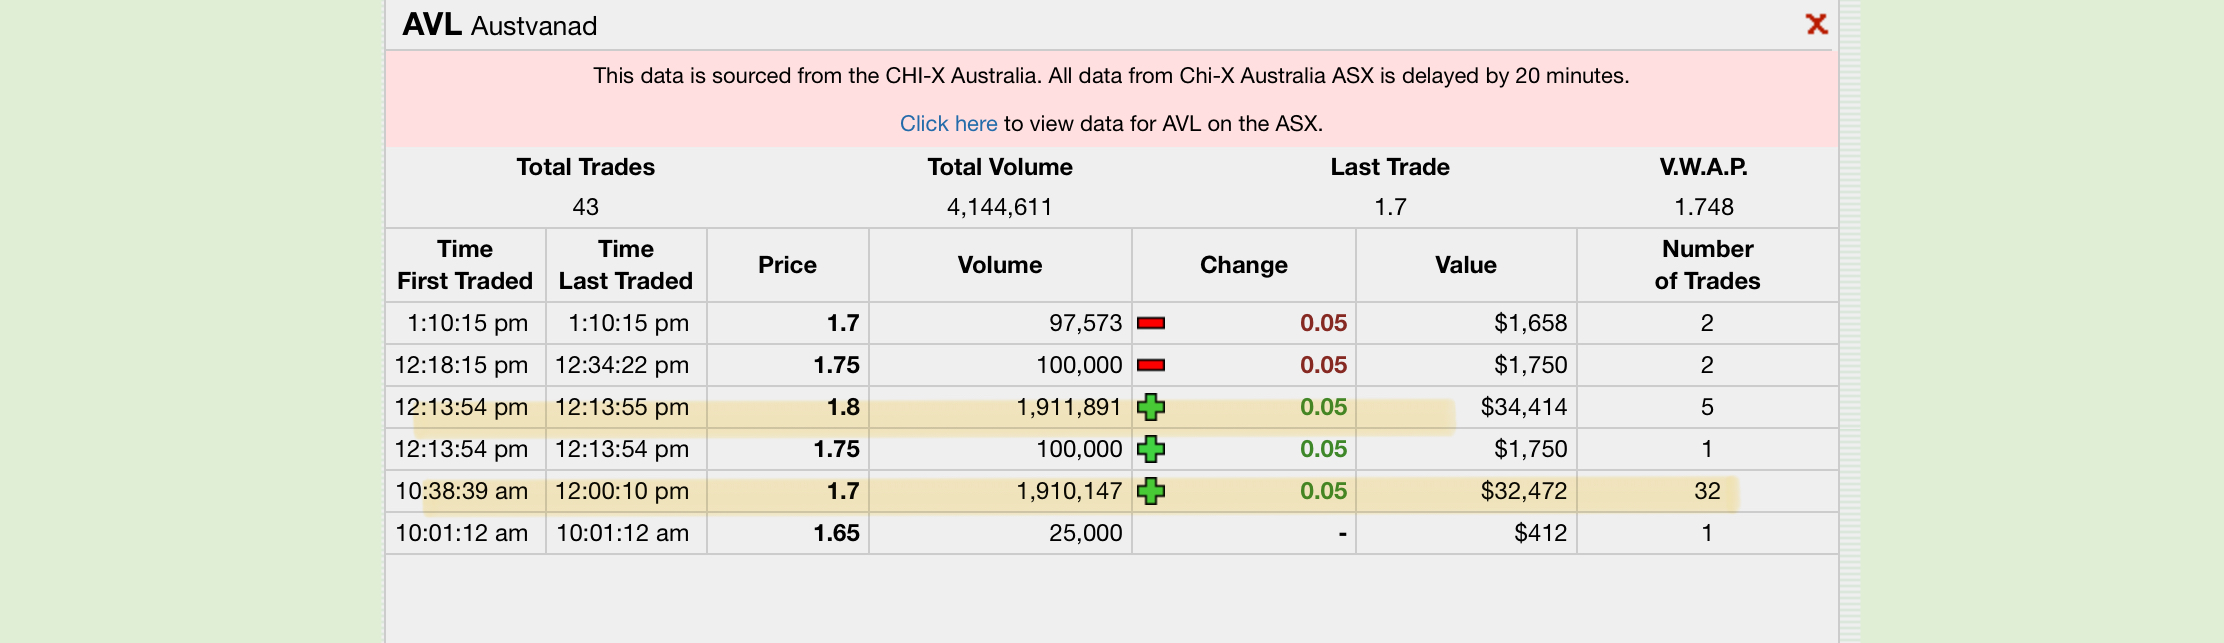Click the volume cell 1,911,891
Screen dimensions: 2224x643
pyautogui.click(x=1069, y=407)
